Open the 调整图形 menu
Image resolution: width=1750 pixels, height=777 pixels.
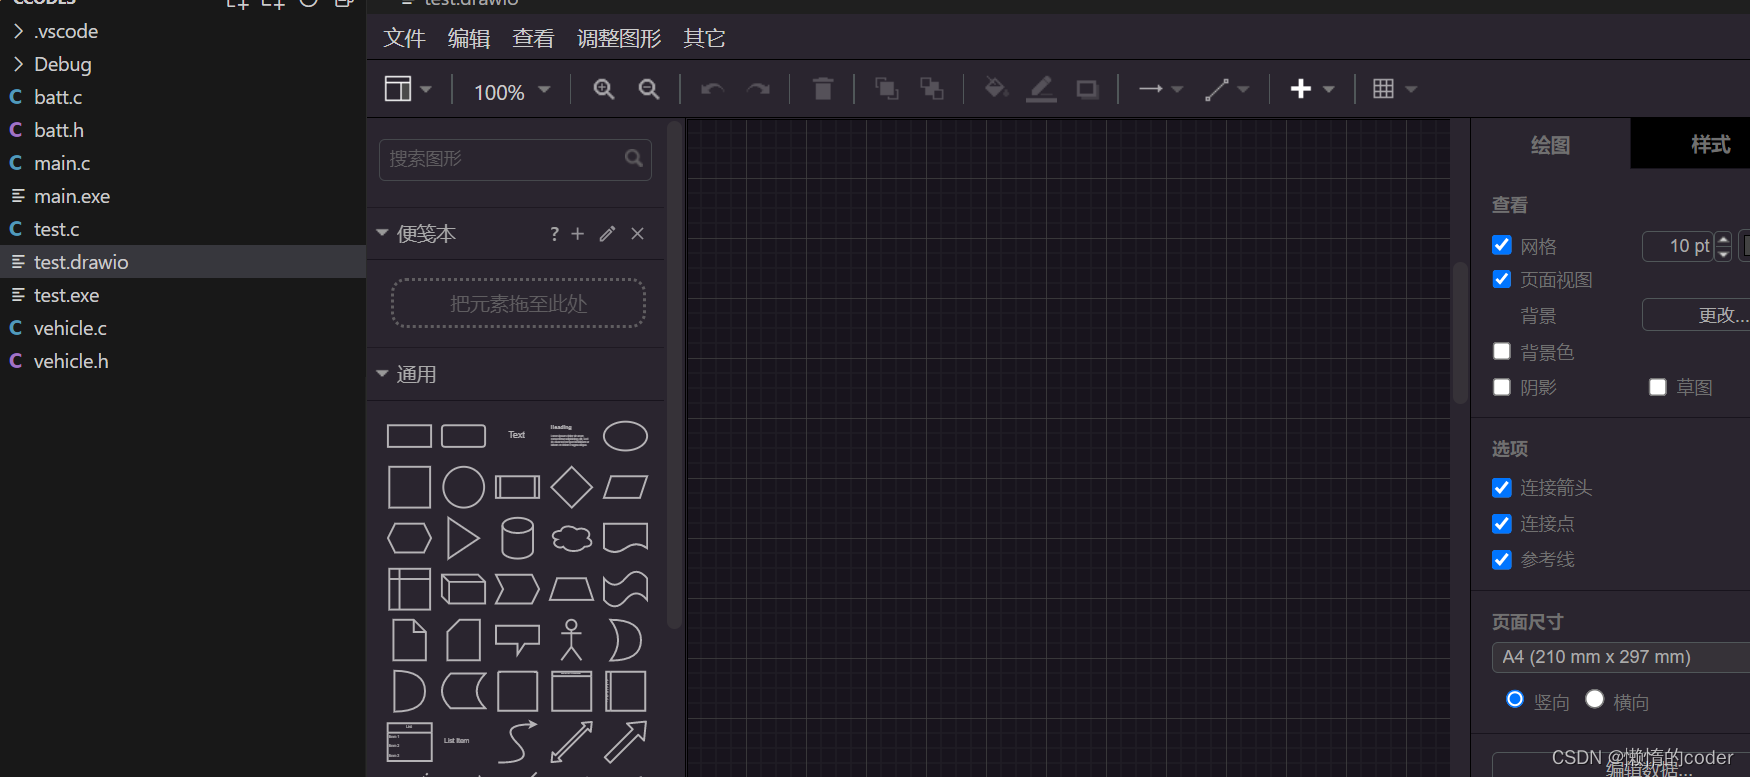coord(619,38)
